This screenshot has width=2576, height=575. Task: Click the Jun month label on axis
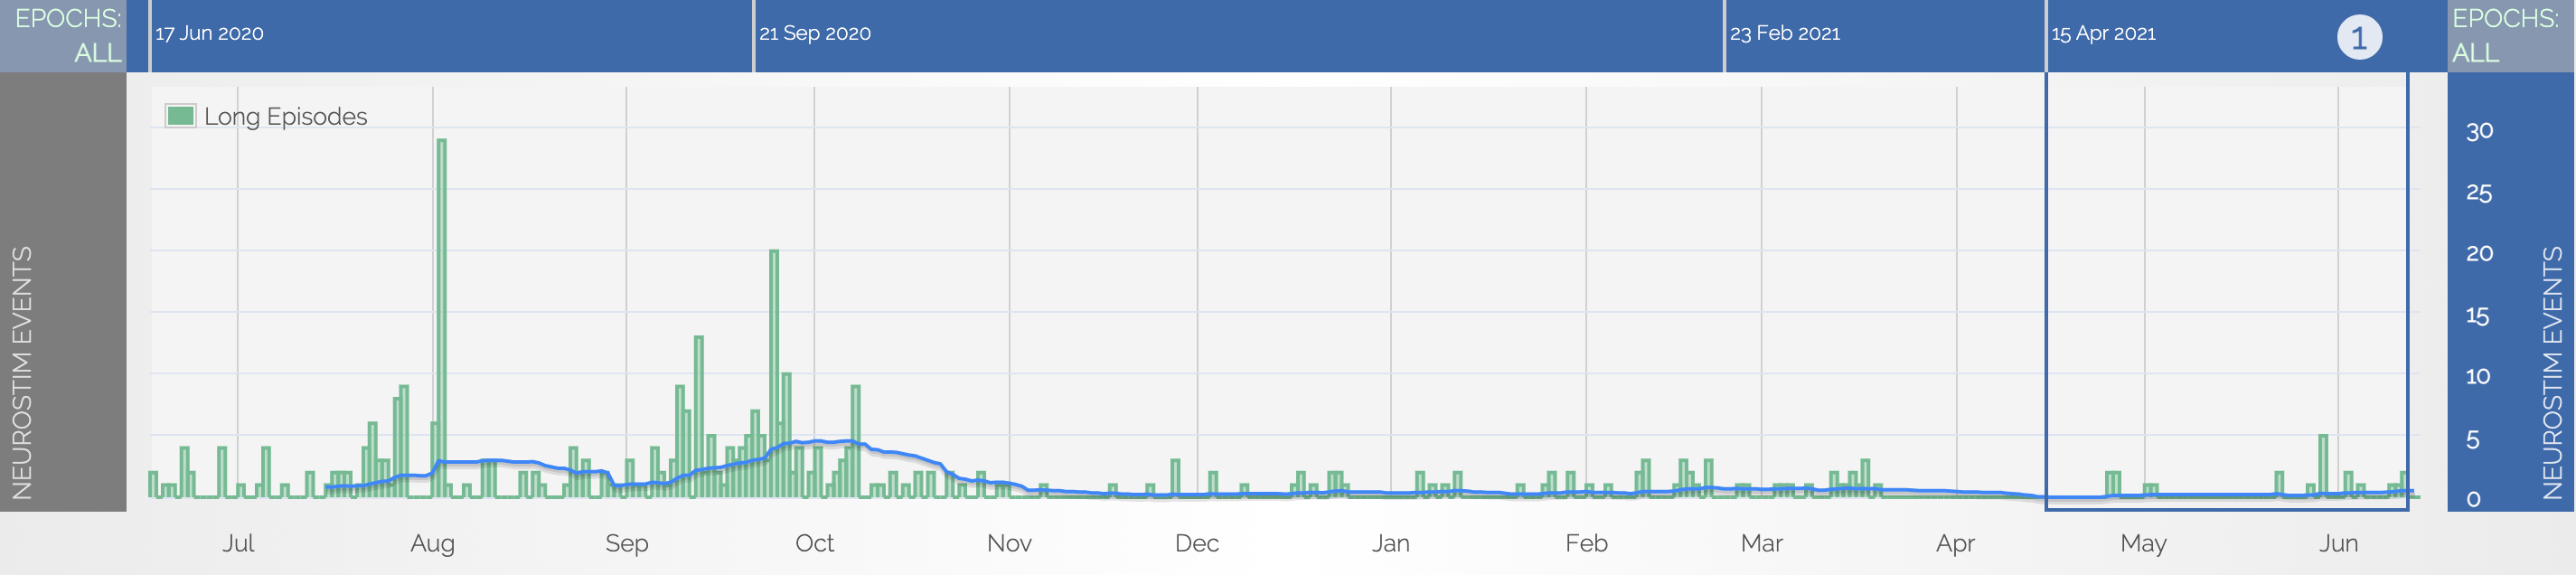click(2338, 543)
